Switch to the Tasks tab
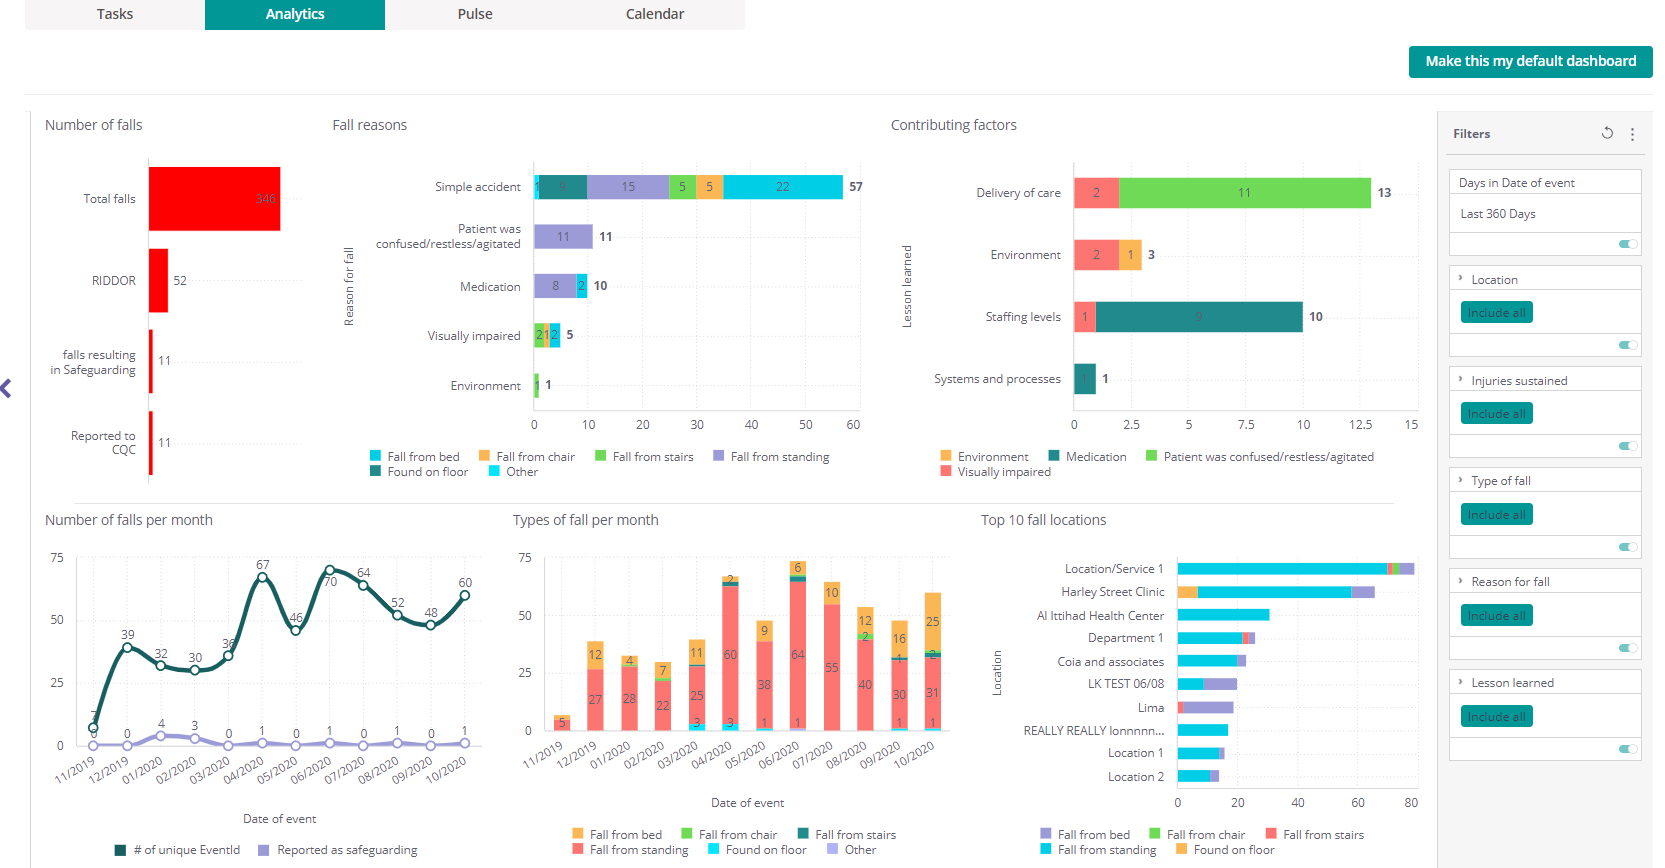1665x868 pixels. [115, 14]
